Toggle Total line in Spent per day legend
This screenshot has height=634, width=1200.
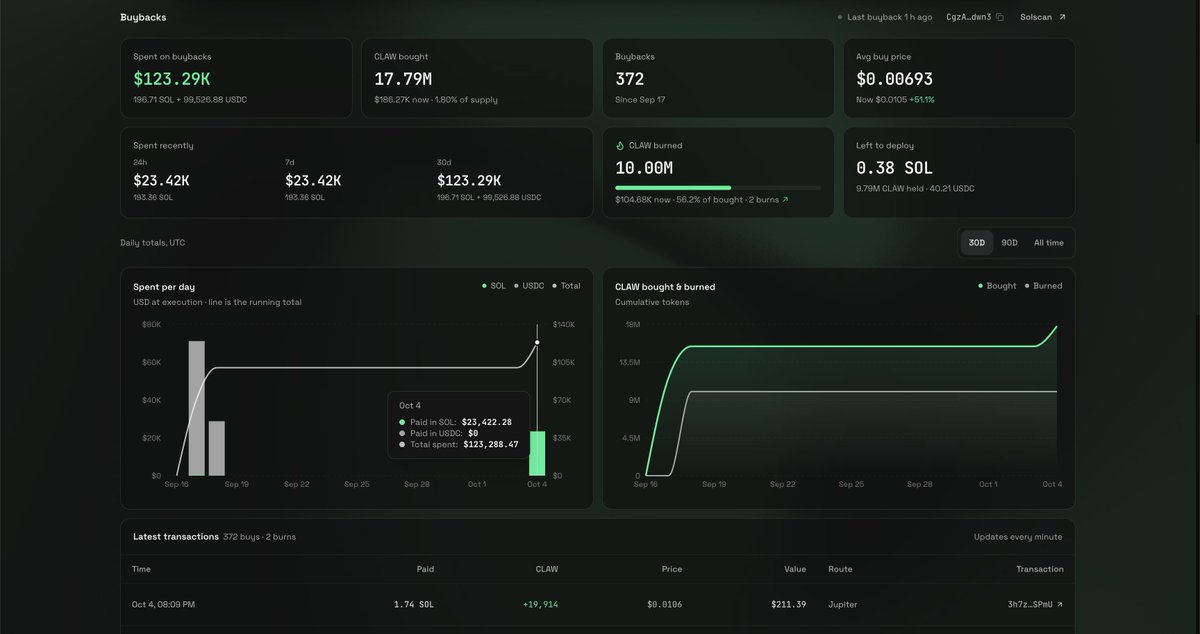(566, 286)
